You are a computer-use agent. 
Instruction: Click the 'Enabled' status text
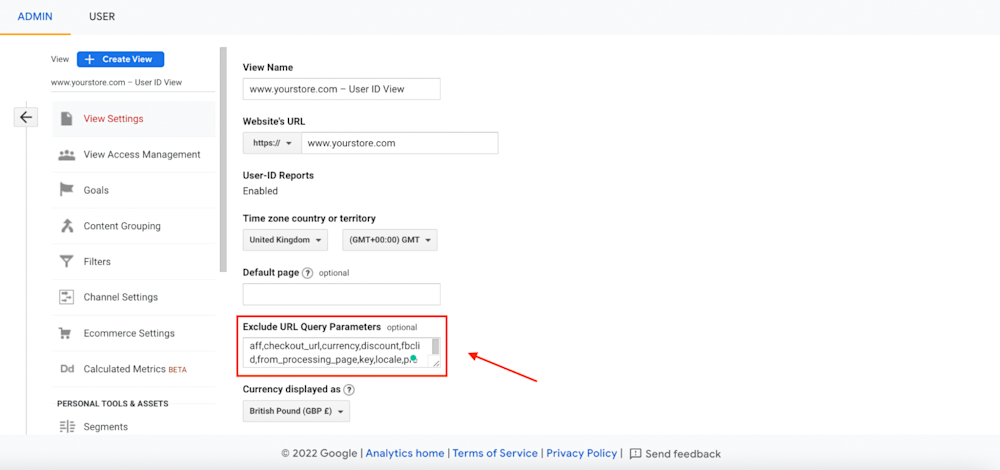coord(260,191)
